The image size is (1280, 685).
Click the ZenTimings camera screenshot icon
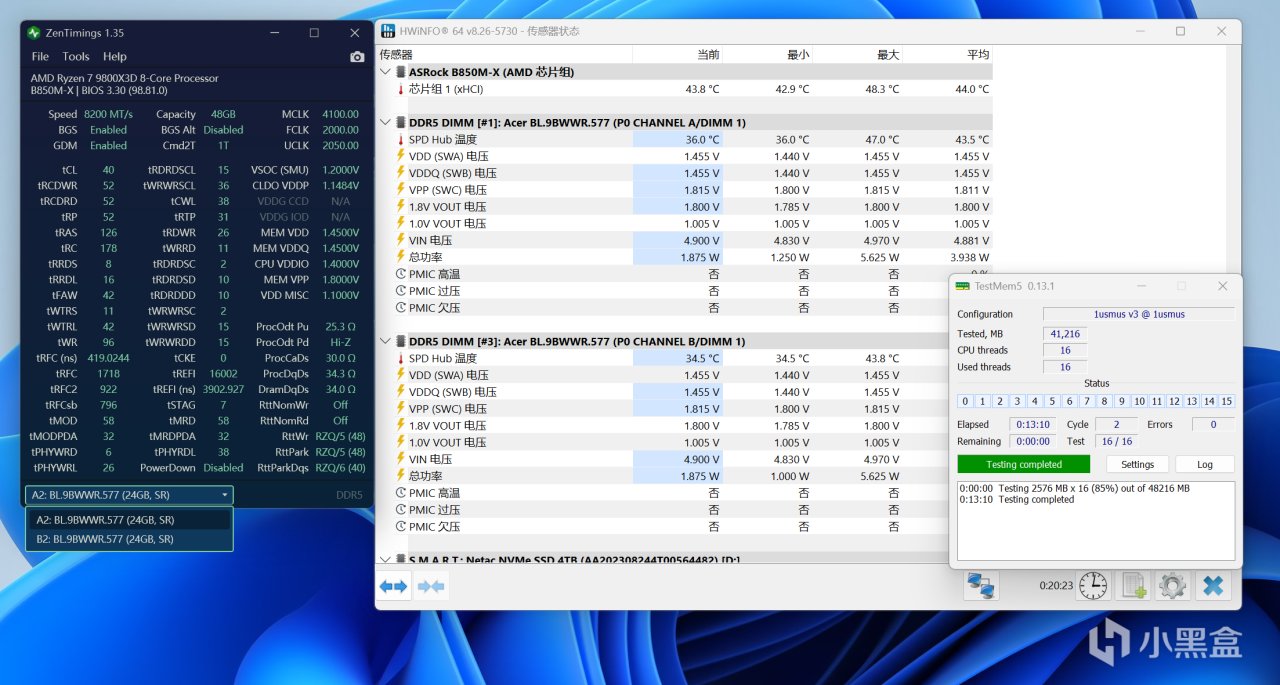[x=357, y=57]
